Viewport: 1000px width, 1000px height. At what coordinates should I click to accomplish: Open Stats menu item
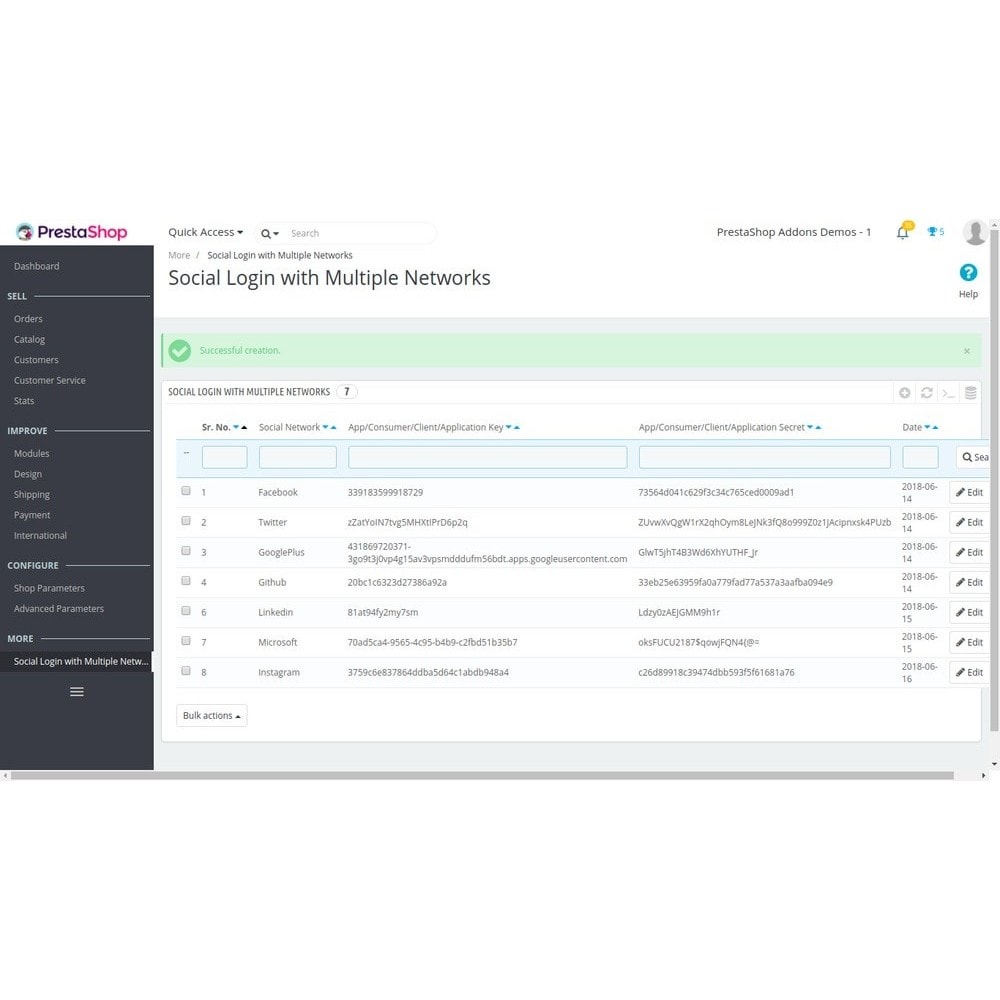(x=24, y=401)
